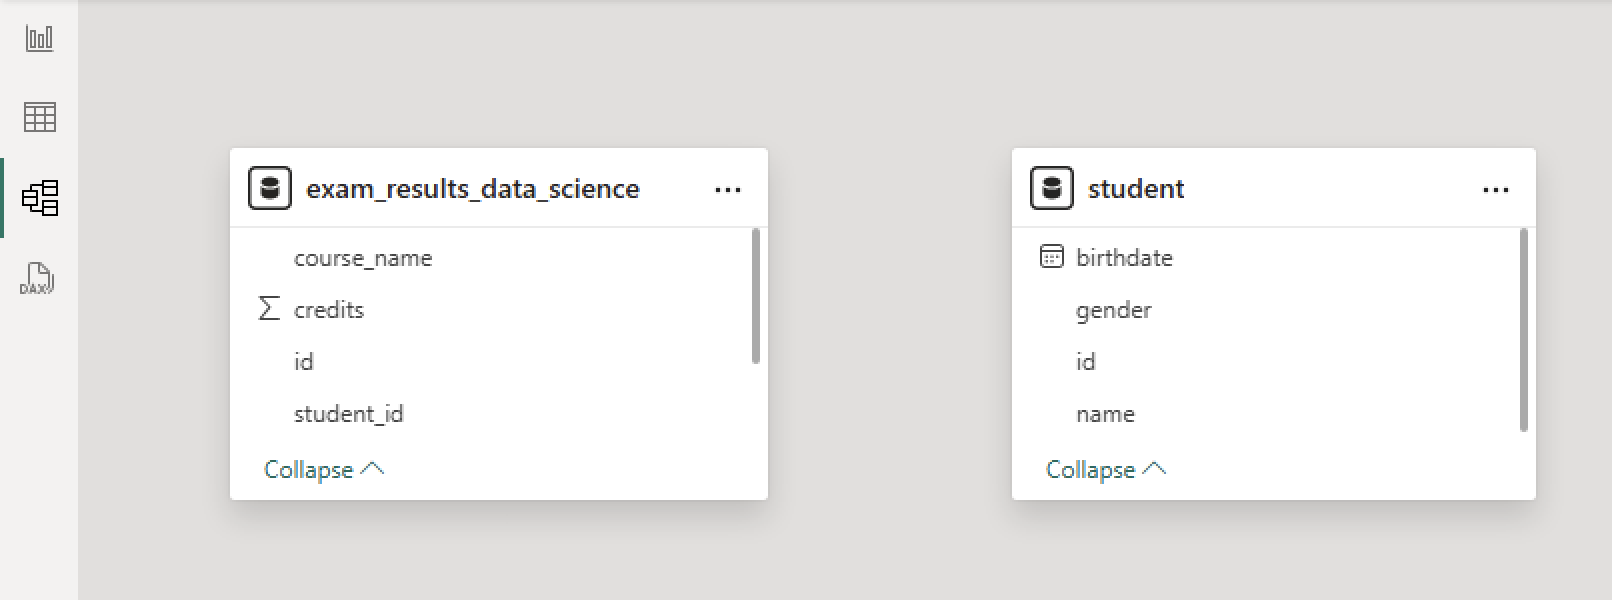
Task: Open the options menu for the student table
Action: pos(1496,189)
